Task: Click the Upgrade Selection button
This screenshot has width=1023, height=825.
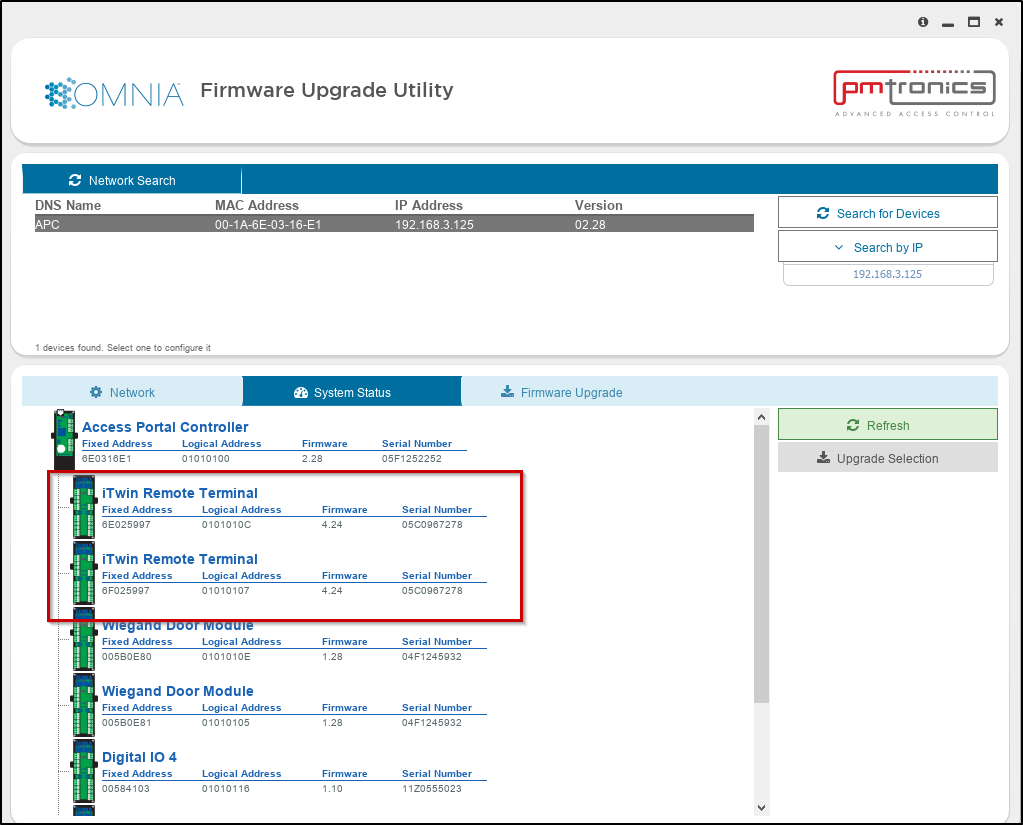Action: point(887,458)
